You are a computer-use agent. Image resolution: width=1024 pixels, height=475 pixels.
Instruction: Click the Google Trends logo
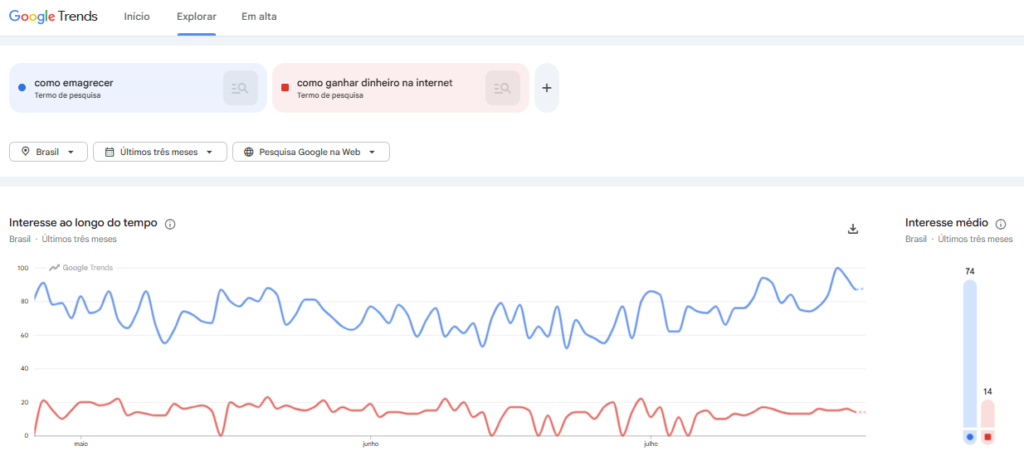point(54,17)
